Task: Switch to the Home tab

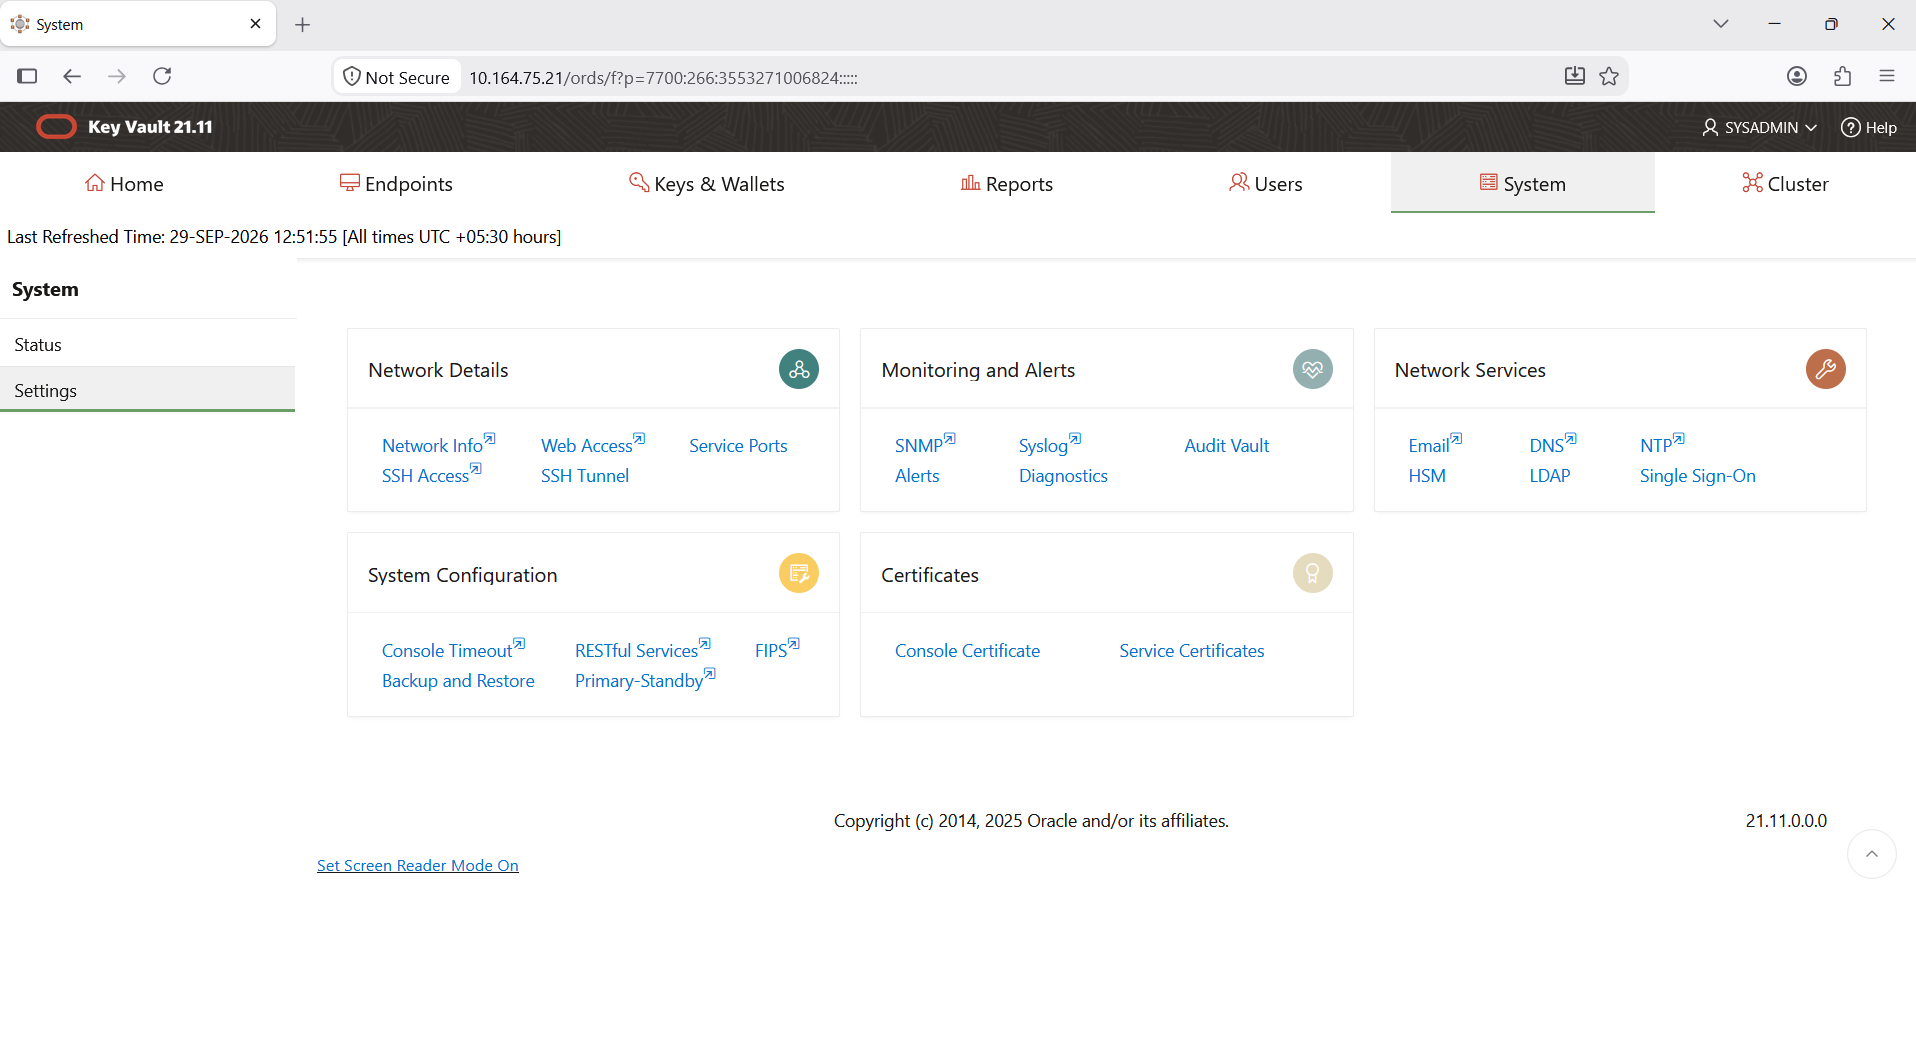Action: coord(124,183)
